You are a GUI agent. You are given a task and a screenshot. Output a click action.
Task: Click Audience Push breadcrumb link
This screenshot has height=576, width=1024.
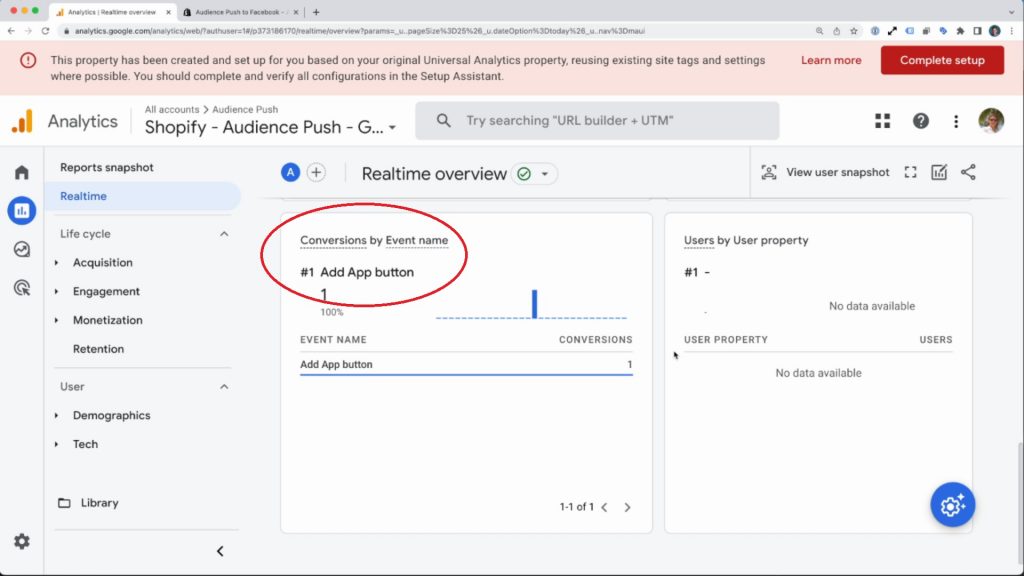pos(245,109)
